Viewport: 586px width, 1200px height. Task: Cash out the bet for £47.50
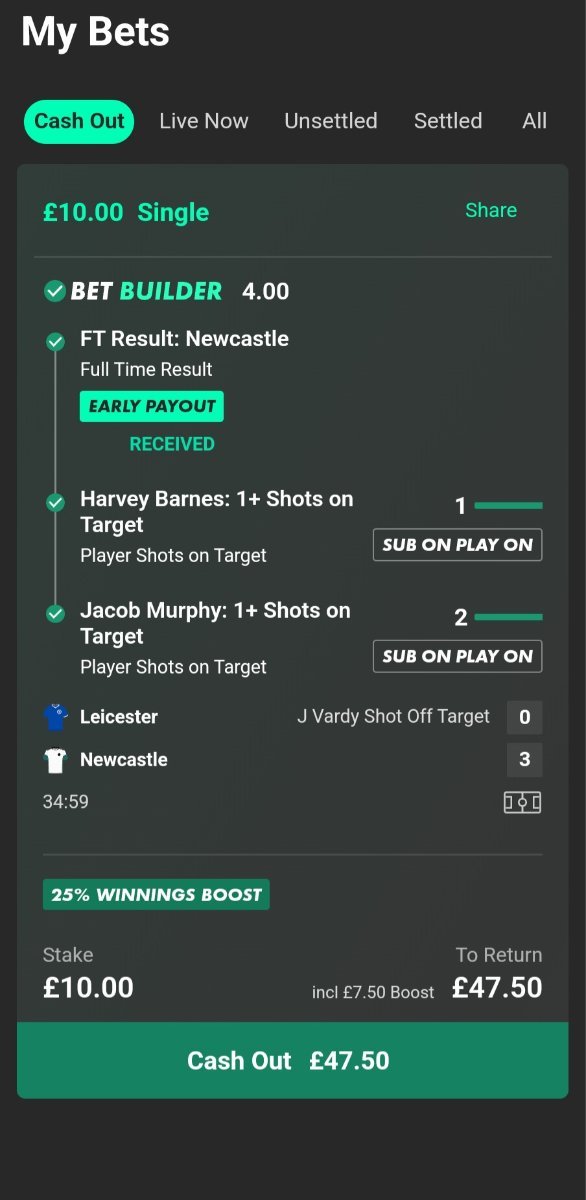click(292, 1060)
